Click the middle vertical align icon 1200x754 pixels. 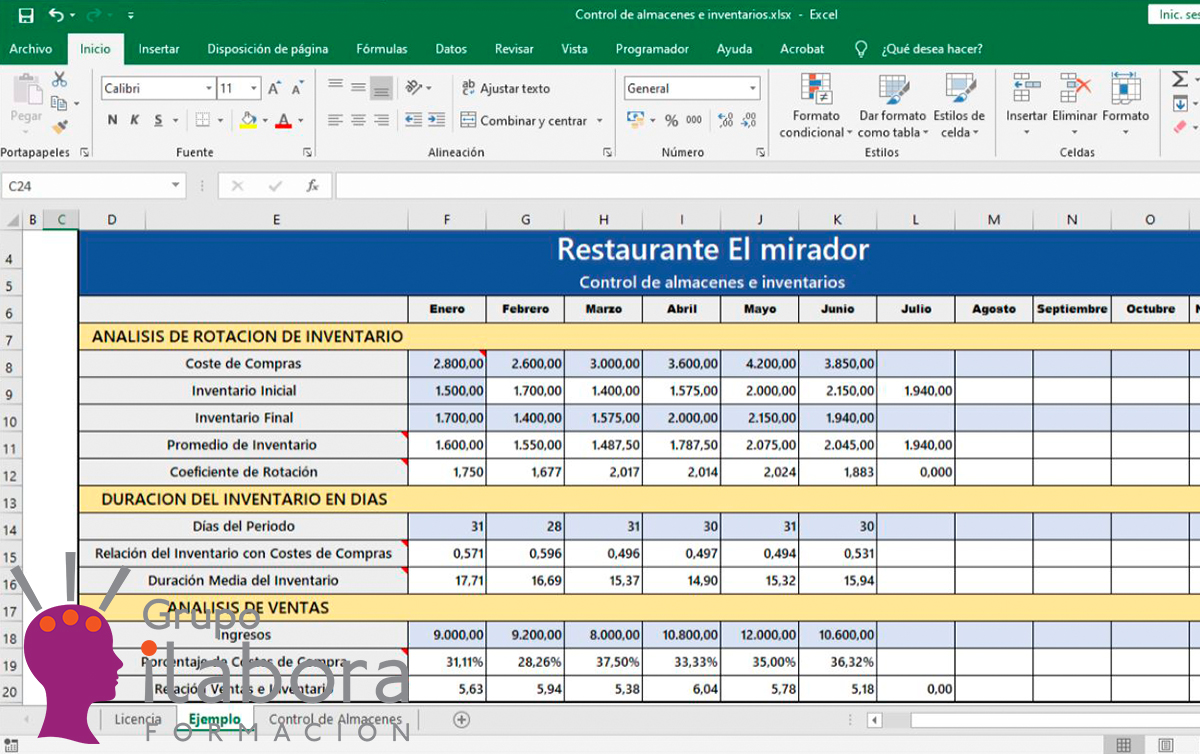tap(359, 88)
